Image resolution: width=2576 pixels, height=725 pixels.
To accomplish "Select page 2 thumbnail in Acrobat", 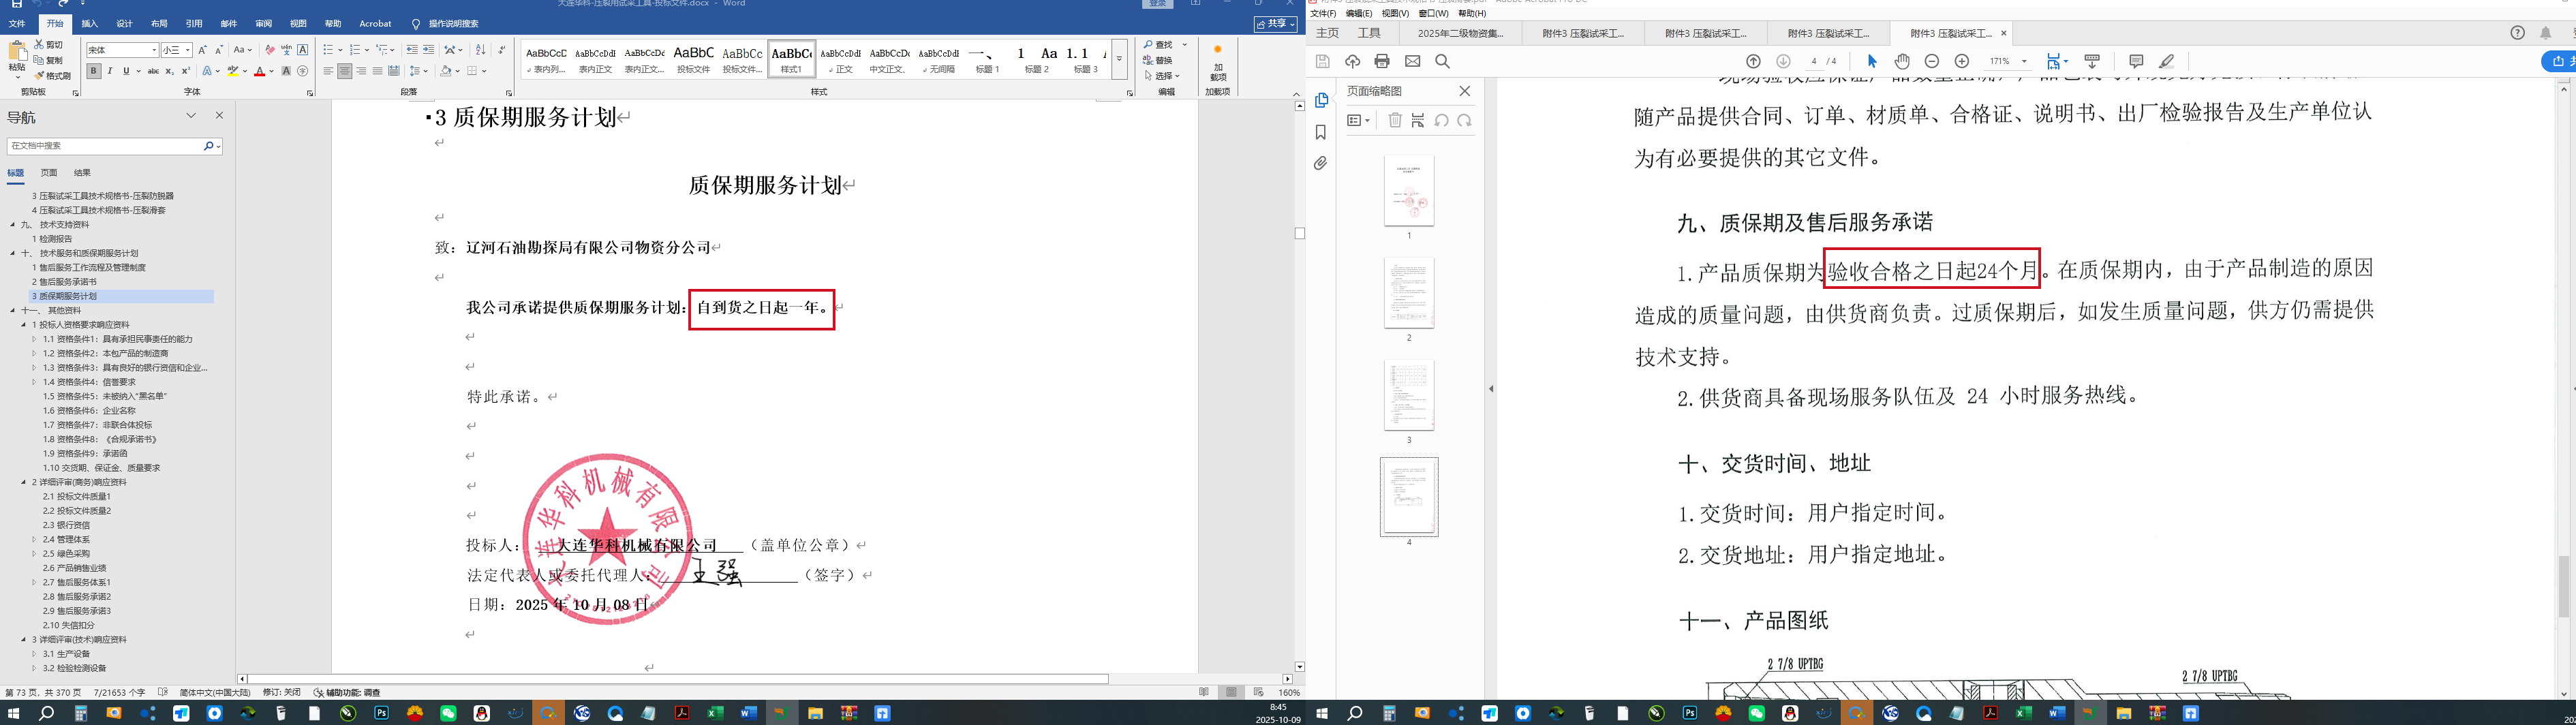I will pos(1409,293).
